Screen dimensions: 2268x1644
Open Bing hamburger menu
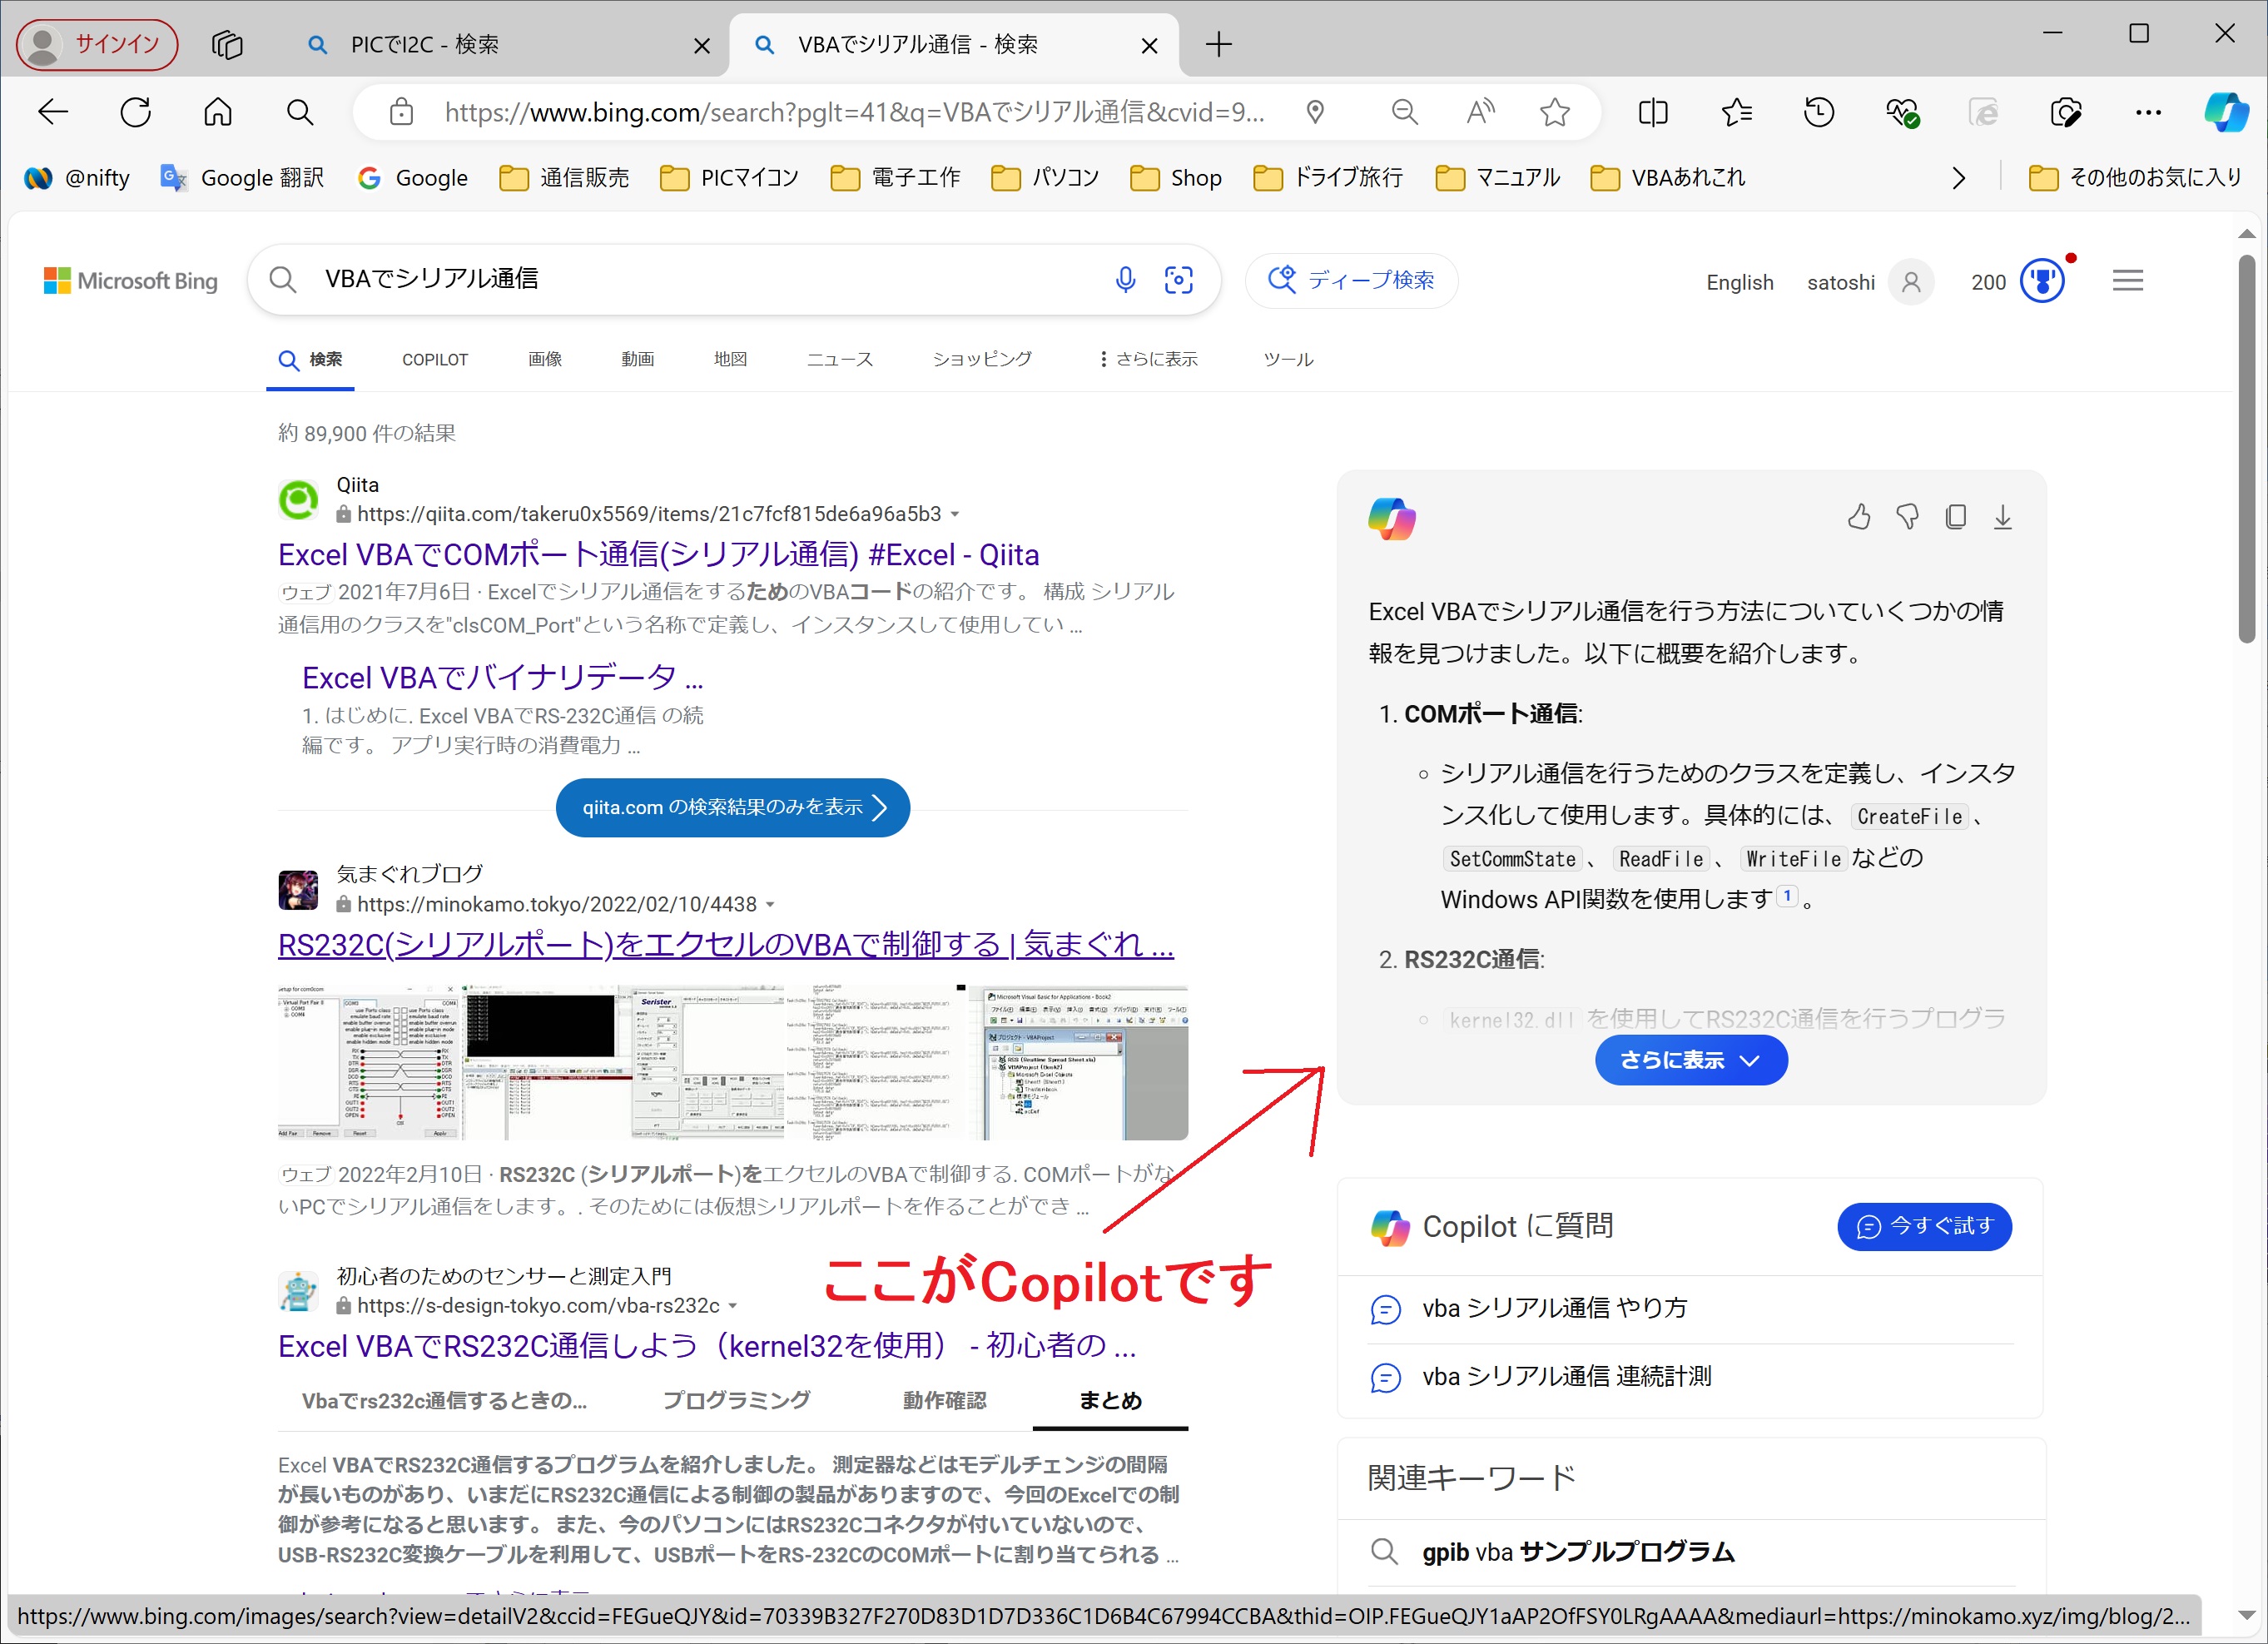(2128, 281)
